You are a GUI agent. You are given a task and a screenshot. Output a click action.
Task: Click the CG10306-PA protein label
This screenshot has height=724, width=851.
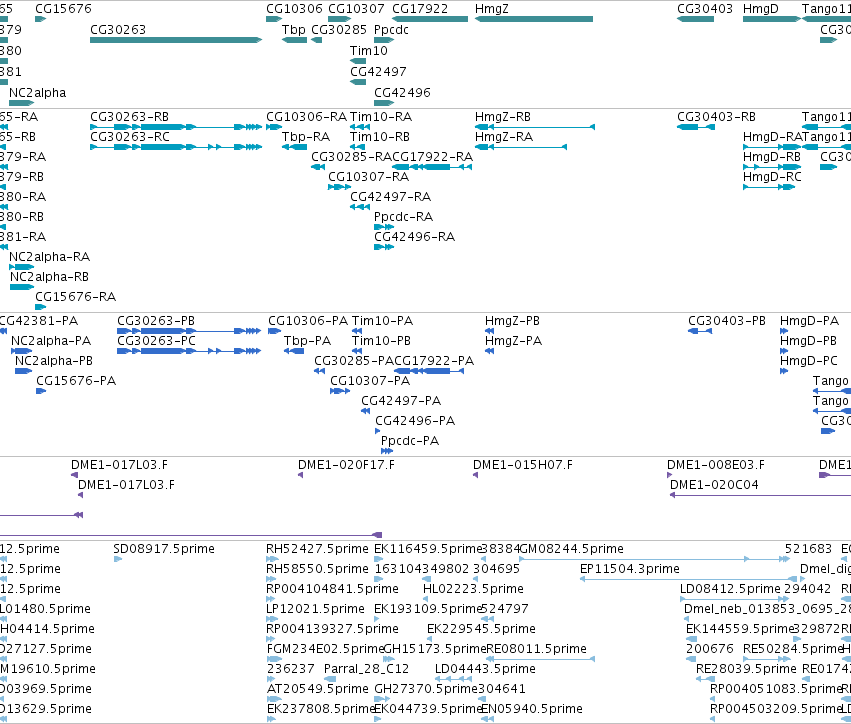(x=308, y=321)
